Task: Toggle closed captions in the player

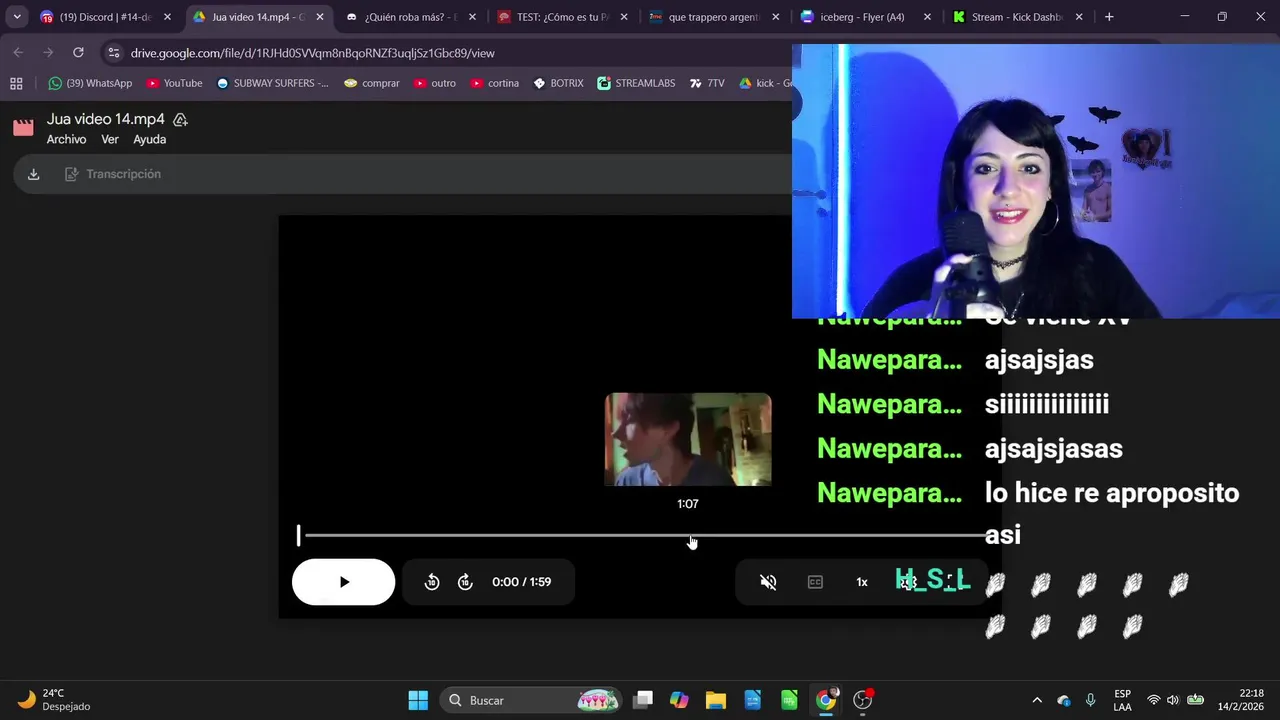Action: coord(815,582)
